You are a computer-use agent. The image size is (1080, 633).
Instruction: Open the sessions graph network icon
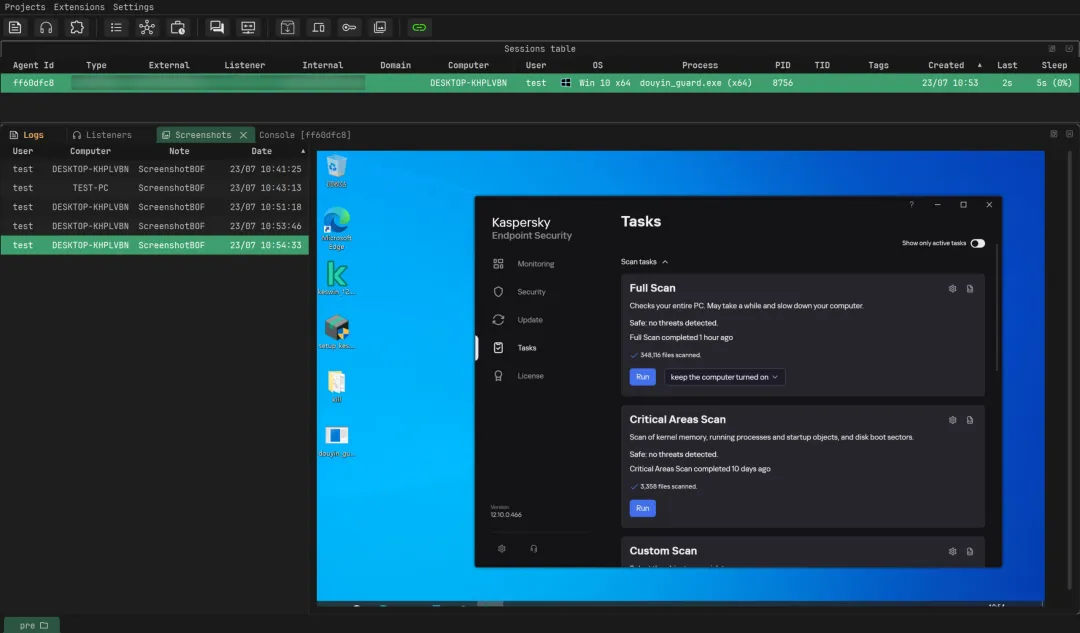point(147,28)
